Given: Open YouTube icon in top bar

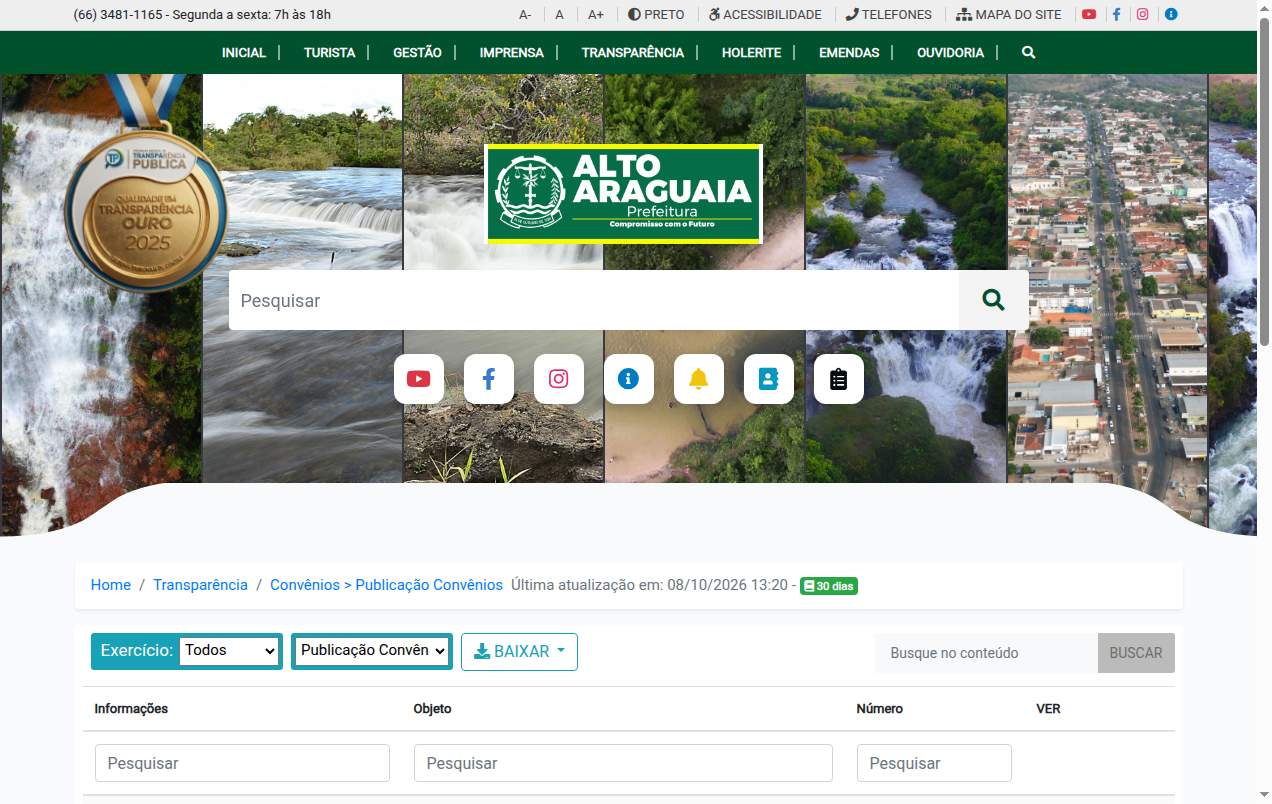Looking at the screenshot, I should click(1089, 15).
